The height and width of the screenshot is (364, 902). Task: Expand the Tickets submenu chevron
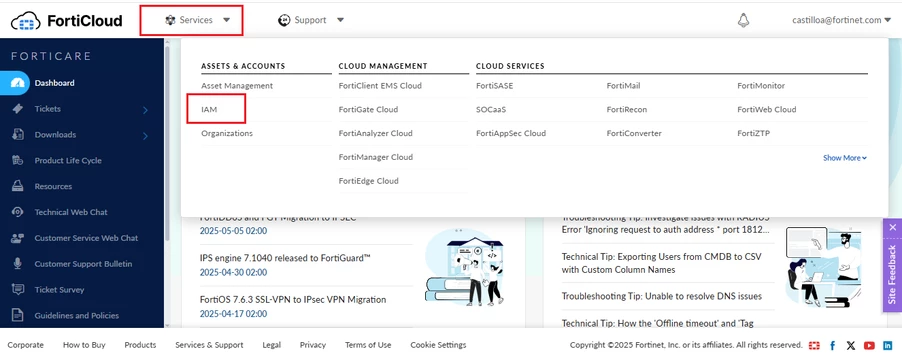pos(145,110)
